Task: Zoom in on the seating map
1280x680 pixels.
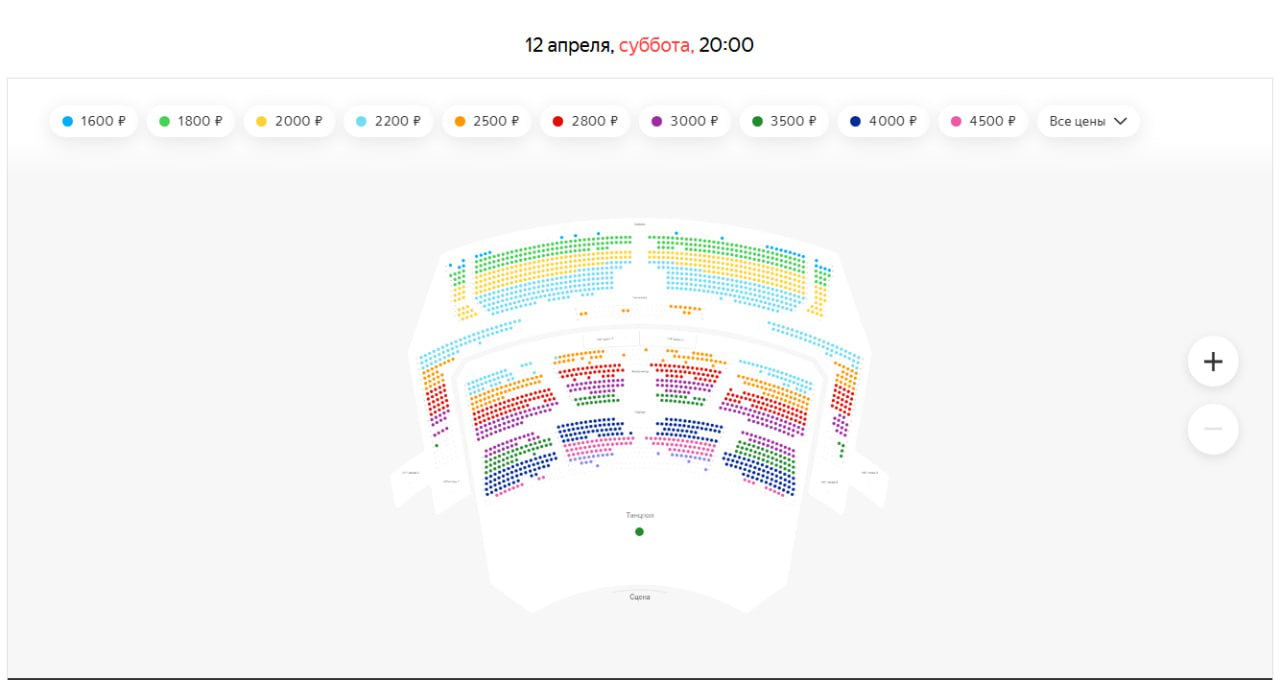Action: click(x=1213, y=362)
